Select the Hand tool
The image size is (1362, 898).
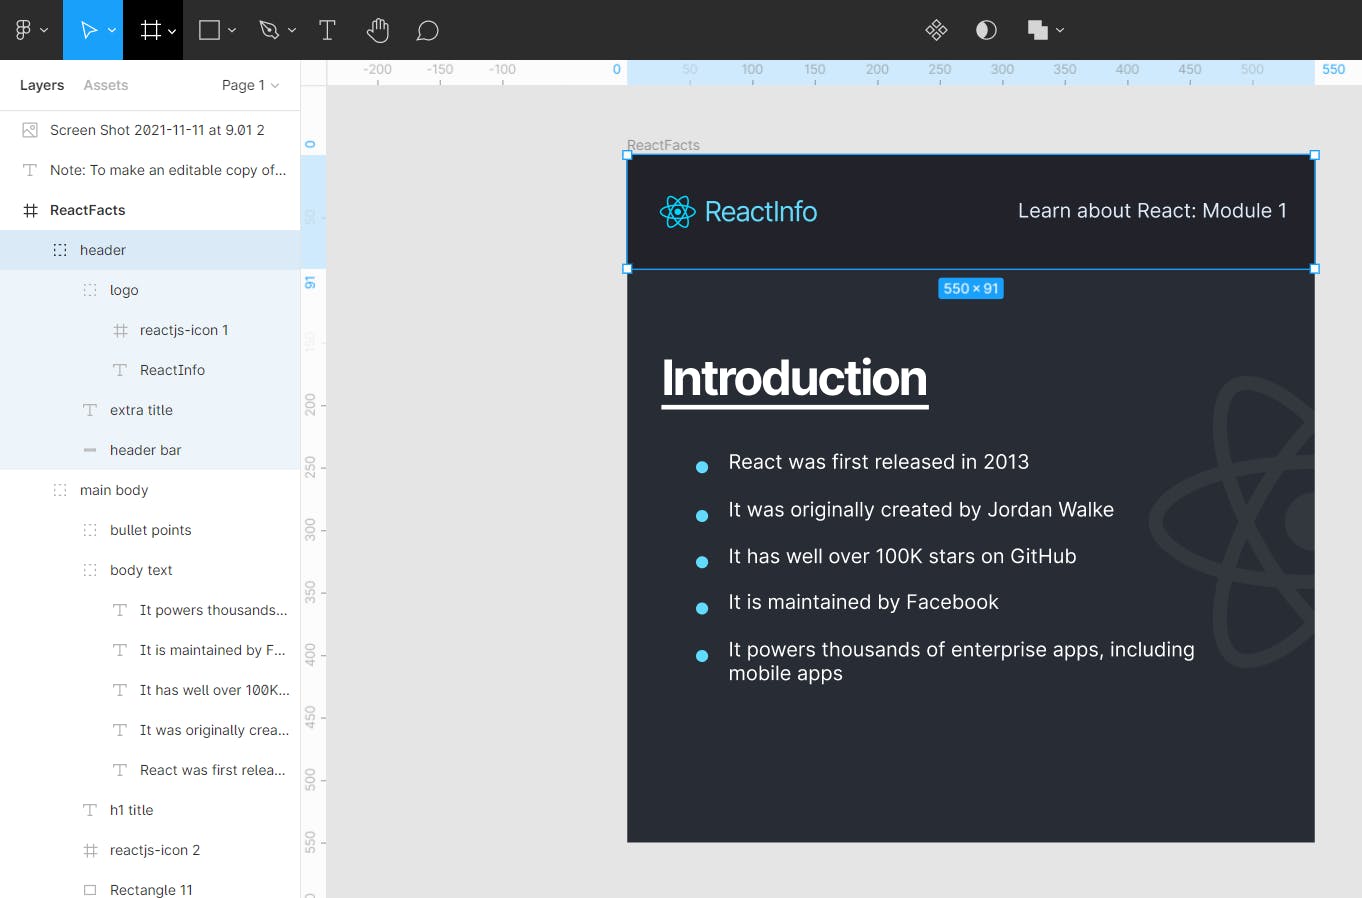point(377,30)
